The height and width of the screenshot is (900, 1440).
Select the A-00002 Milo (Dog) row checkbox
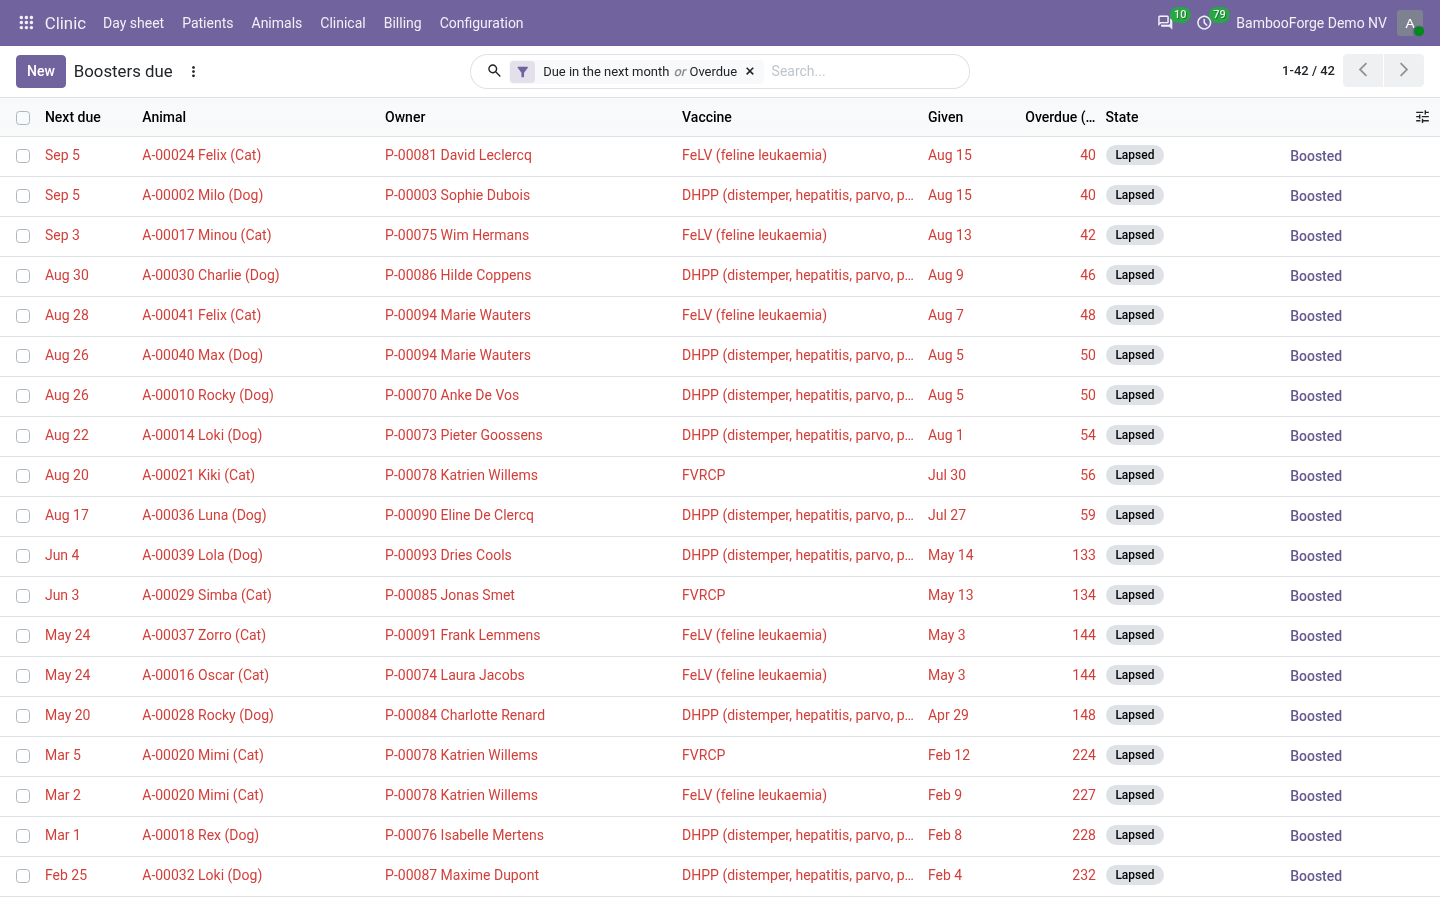pos(23,196)
